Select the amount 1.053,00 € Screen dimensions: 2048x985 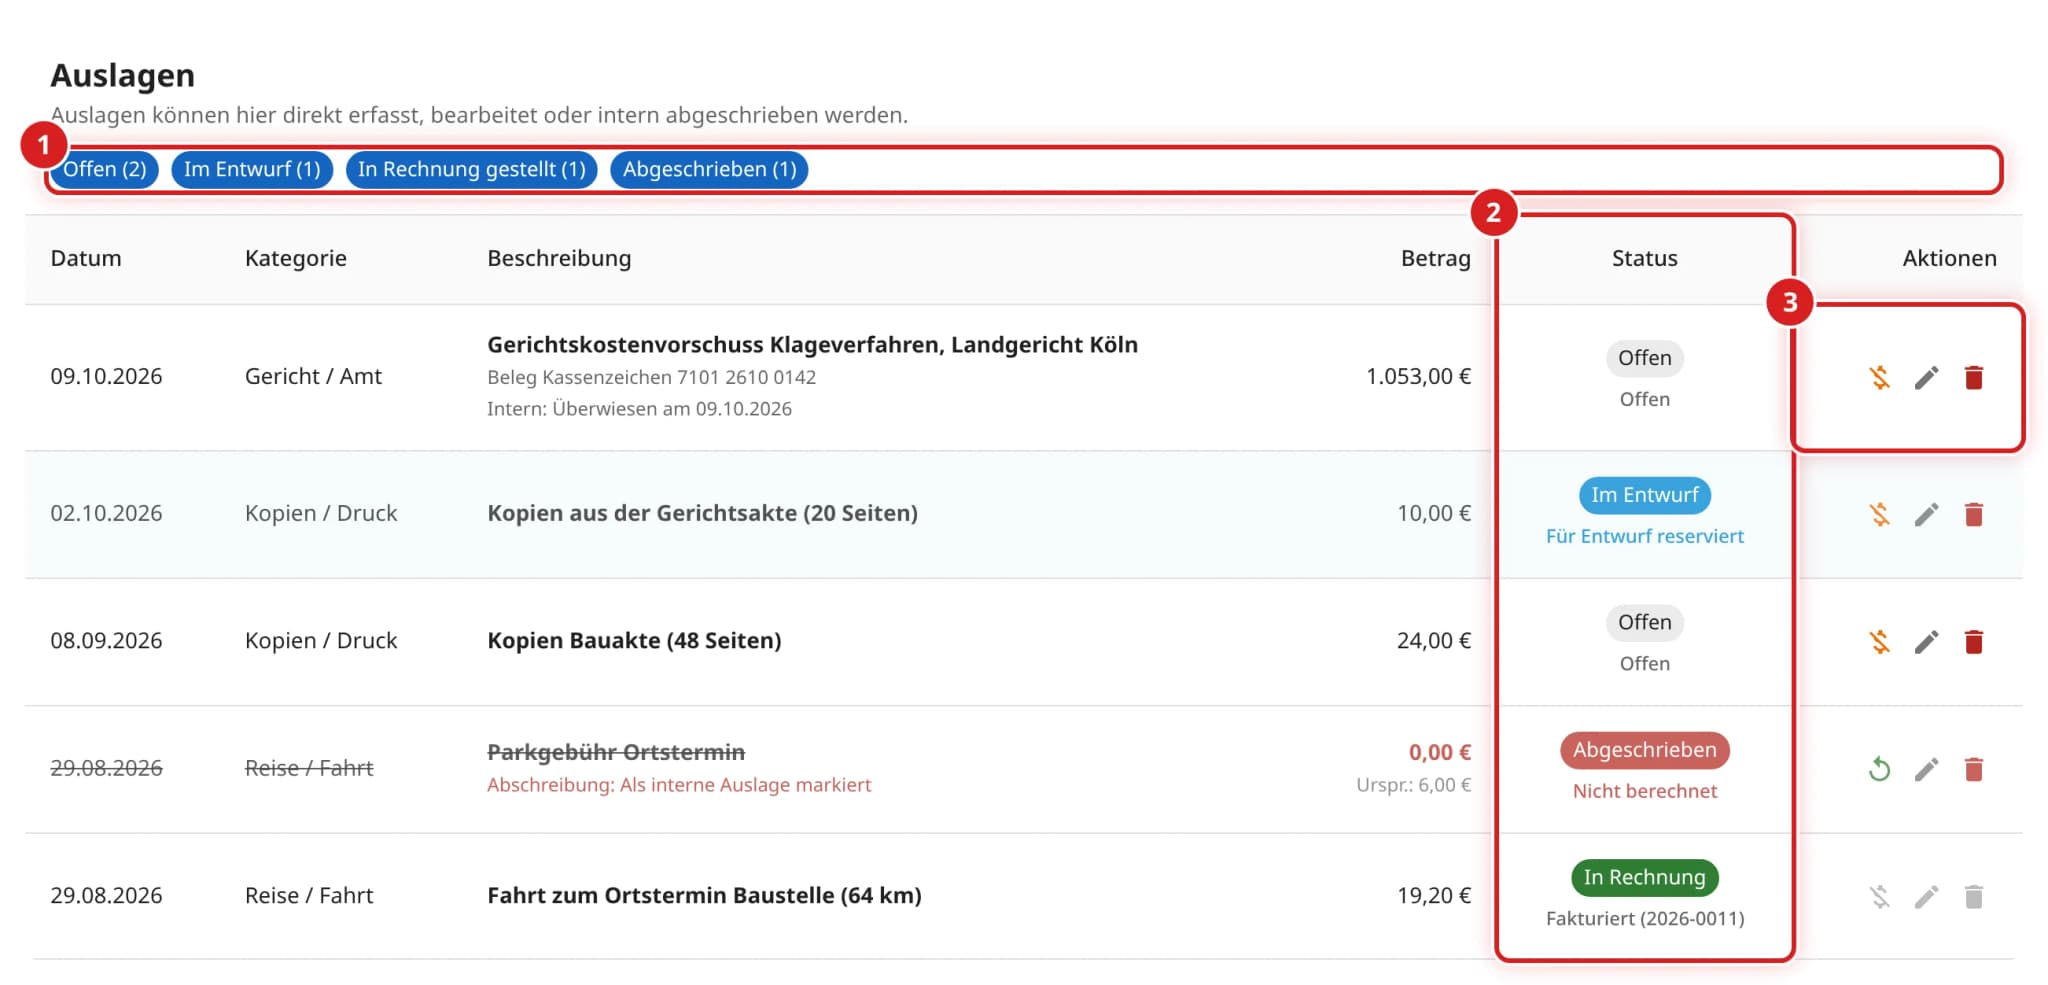coord(1418,376)
